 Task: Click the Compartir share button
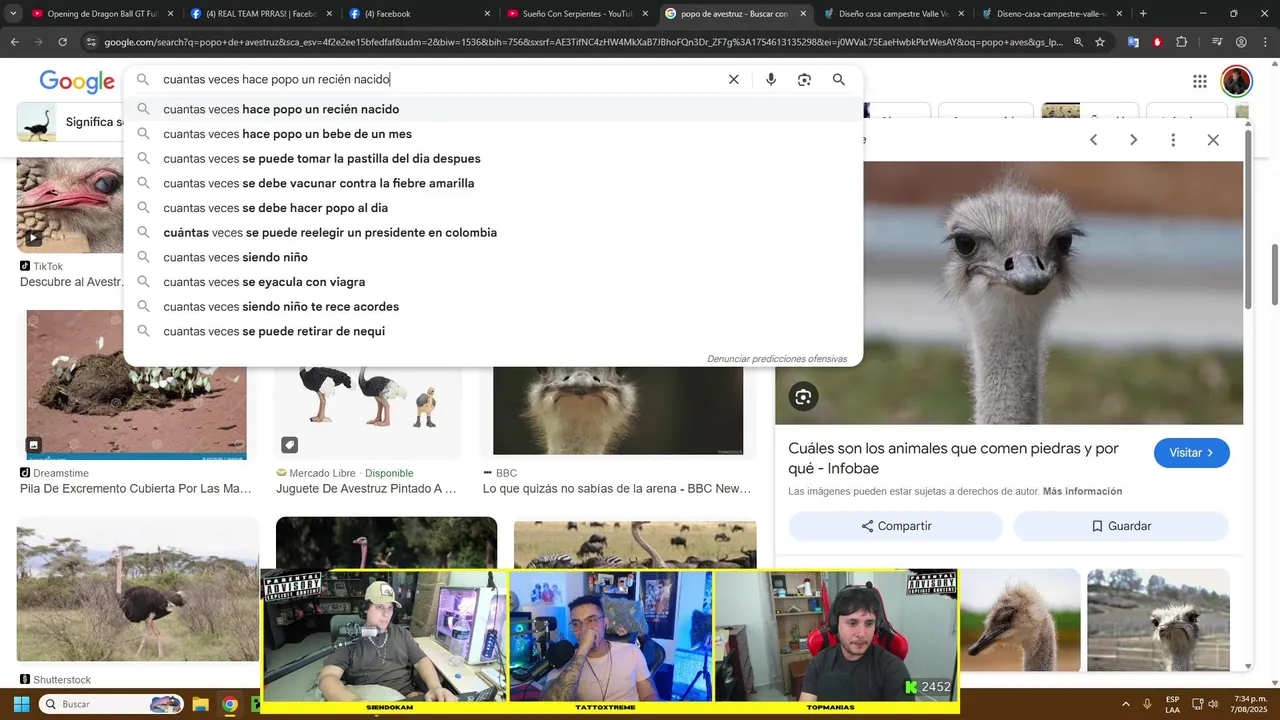point(896,526)
